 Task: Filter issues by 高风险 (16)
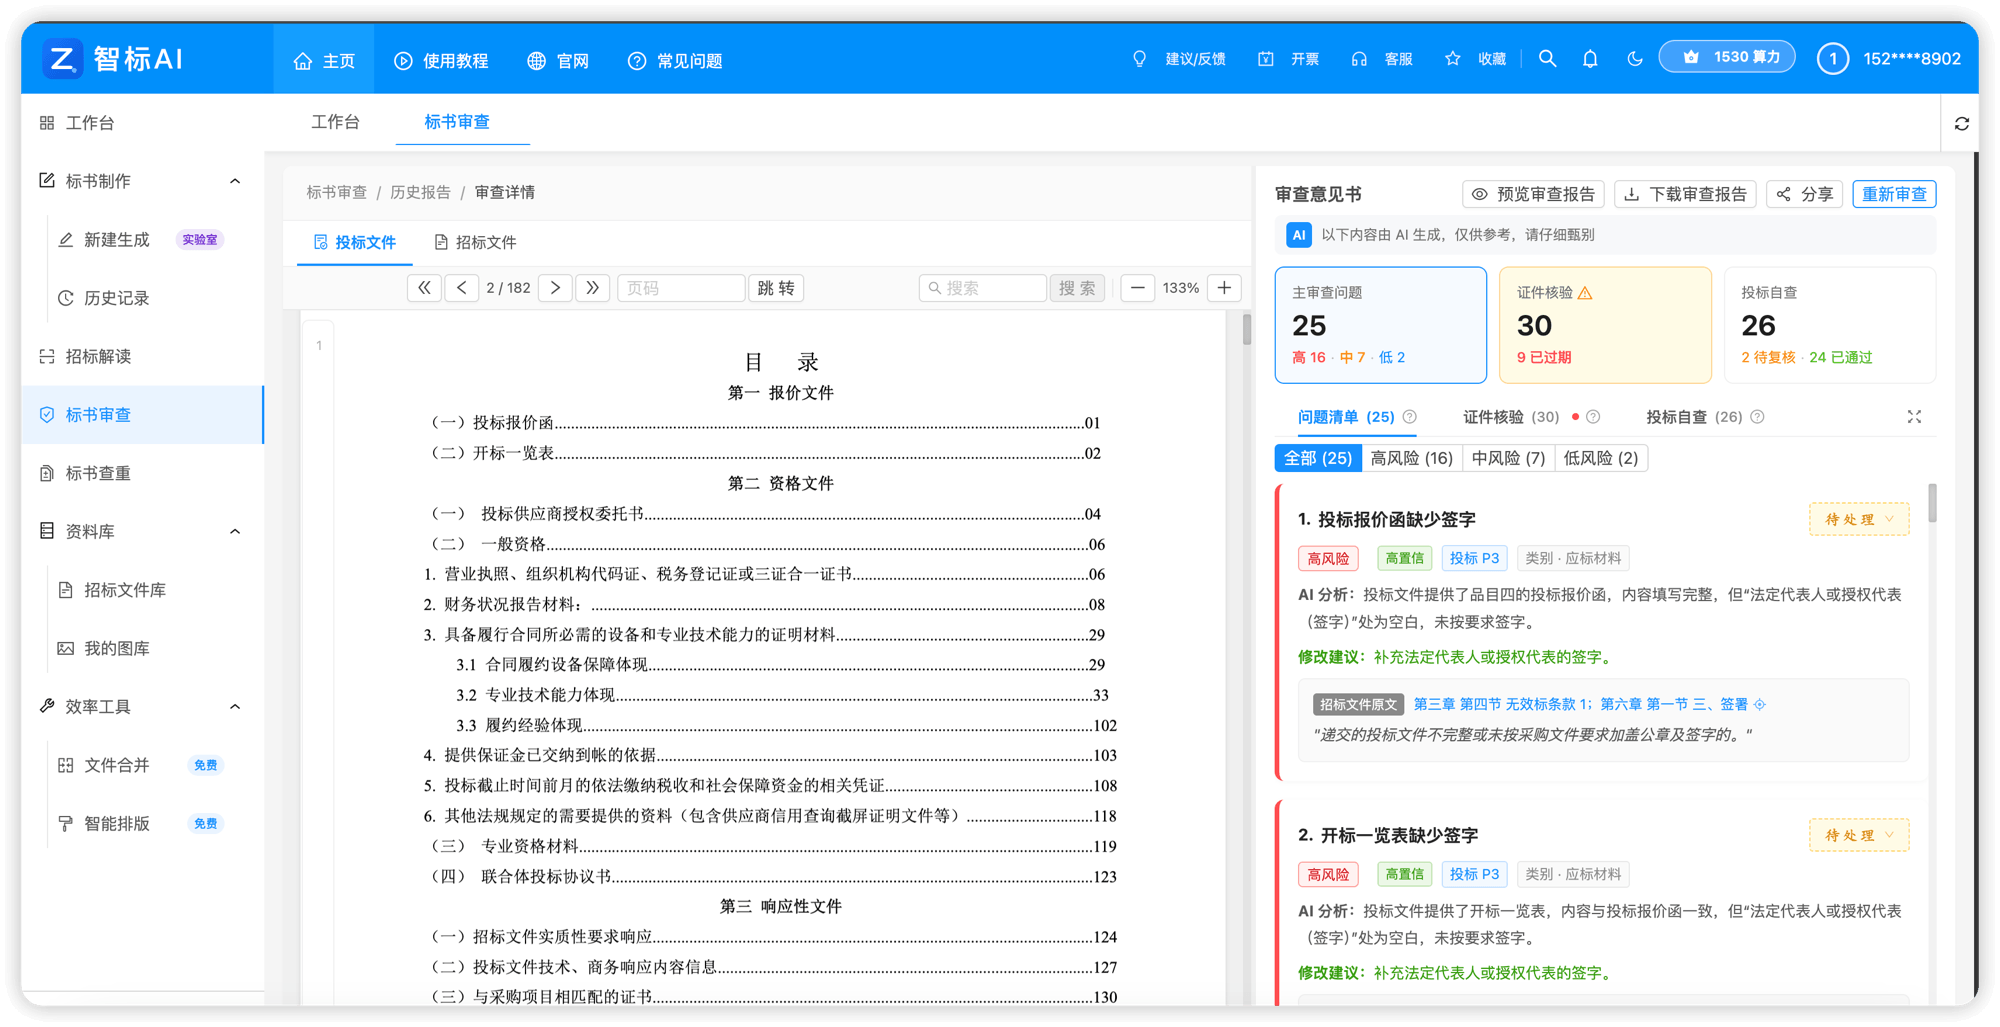click(1411, 458)
